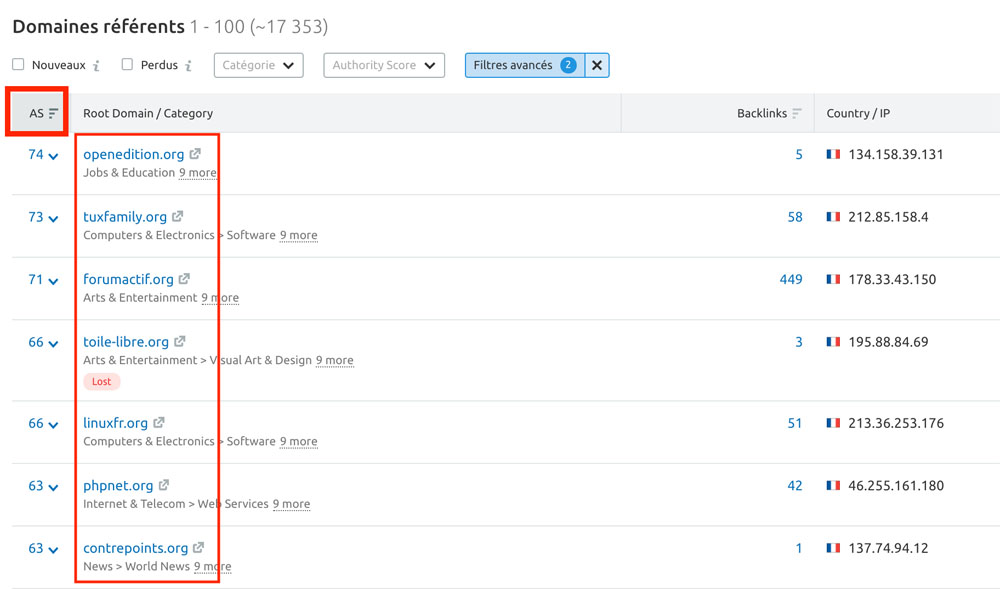Viewport: 1000px width, 589px height.
Task: Expand the AS 74 row for openedition.org
Action: click(x=43, y=155)
